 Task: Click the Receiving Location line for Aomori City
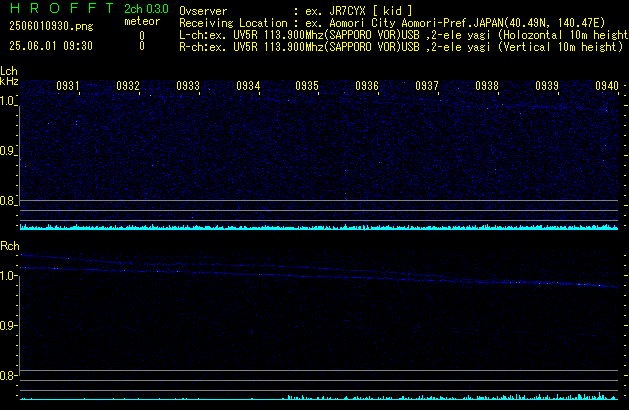pyautogui.click(x=392, y=23)
